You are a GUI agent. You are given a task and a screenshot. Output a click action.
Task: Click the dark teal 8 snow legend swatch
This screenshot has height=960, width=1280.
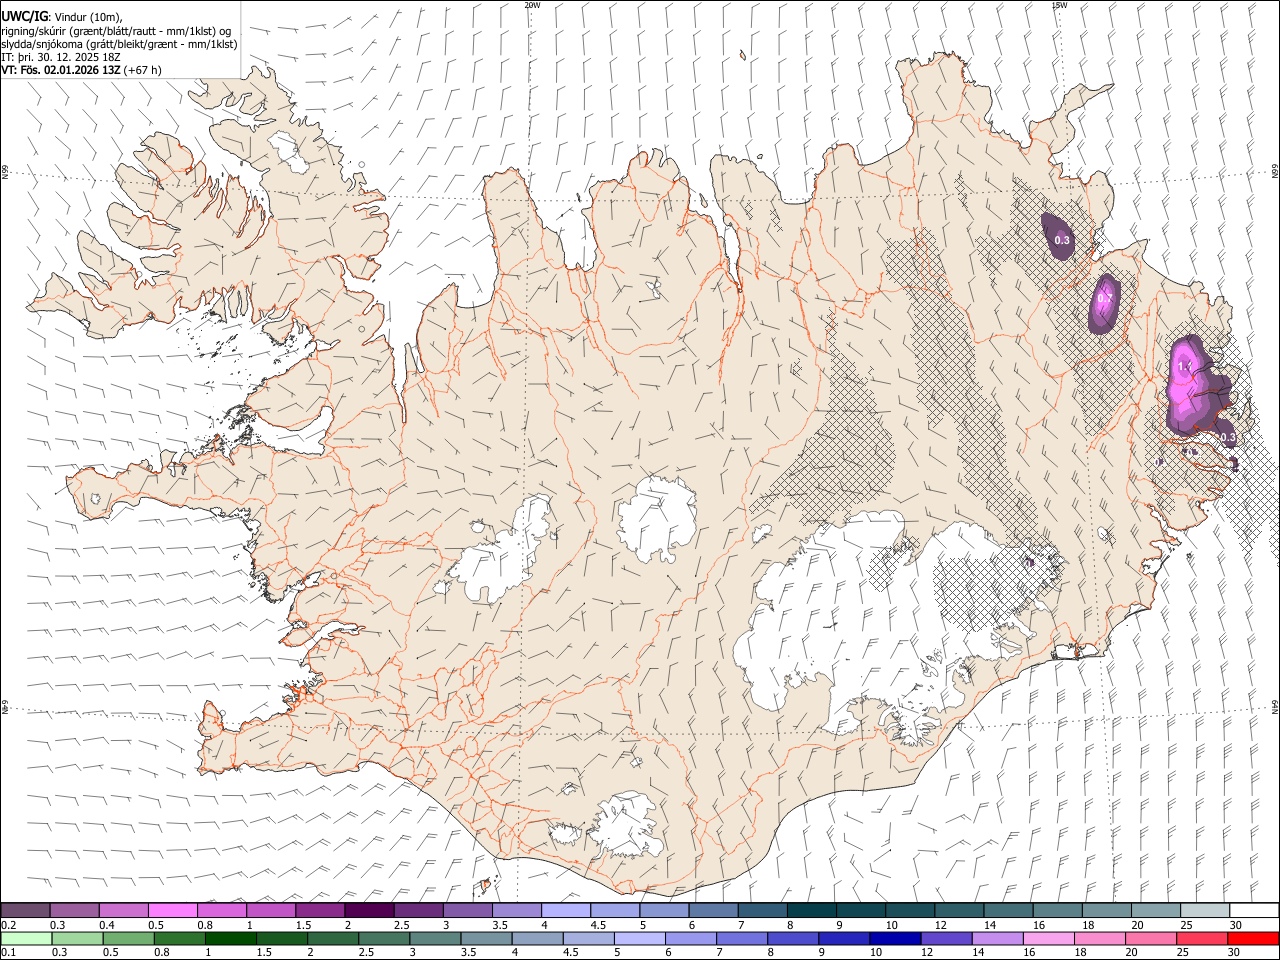(811, 910)
